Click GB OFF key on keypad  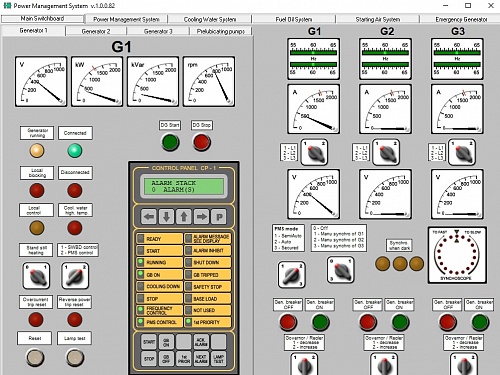tap(166, 359)
